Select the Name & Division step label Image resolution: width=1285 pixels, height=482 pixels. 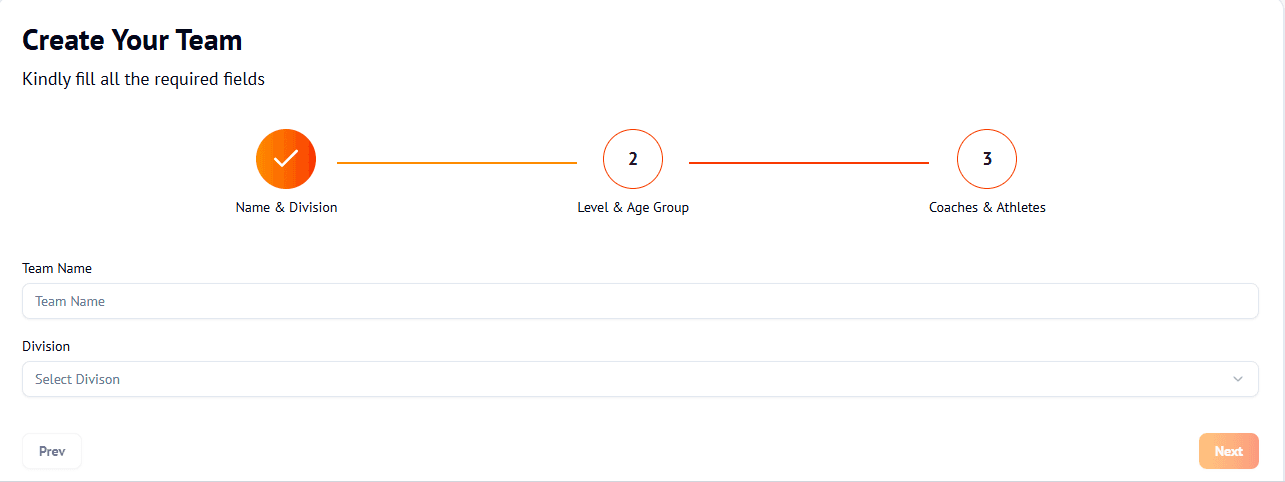pos(286,208)
